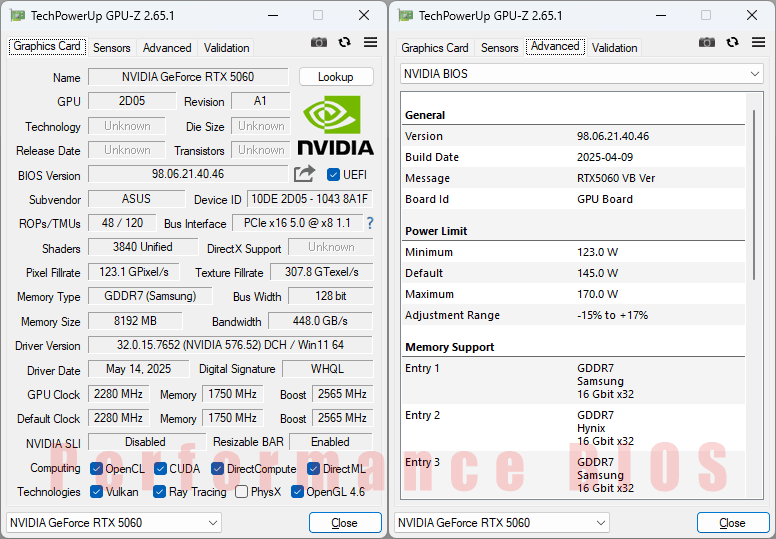Image resolution: width=776 pixels, height=539 pixels.
Task: Click the Message value RTX5060 VB Ver
Action: click(616, 178)
